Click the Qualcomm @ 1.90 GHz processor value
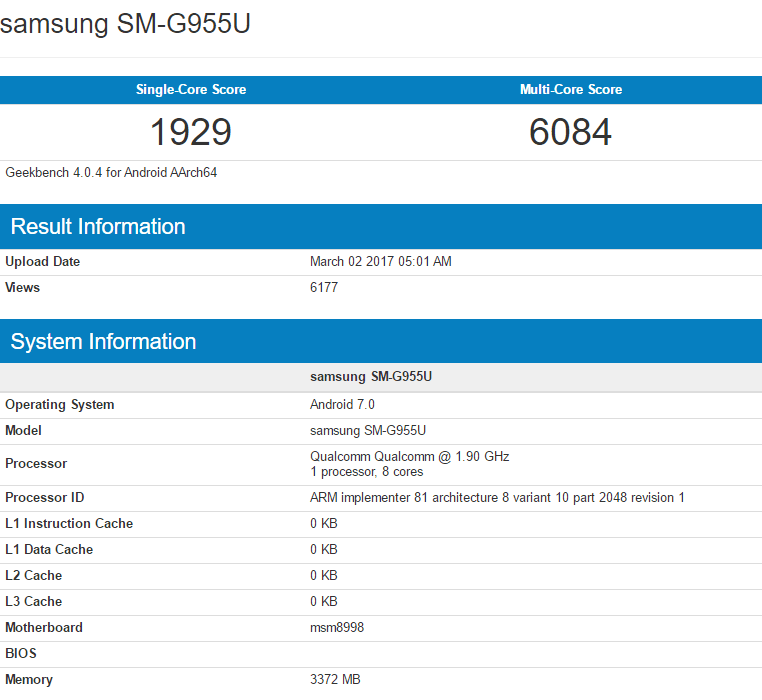Image resolution: width=762 pixels, height=700 pixels. [x=409, y=456]
